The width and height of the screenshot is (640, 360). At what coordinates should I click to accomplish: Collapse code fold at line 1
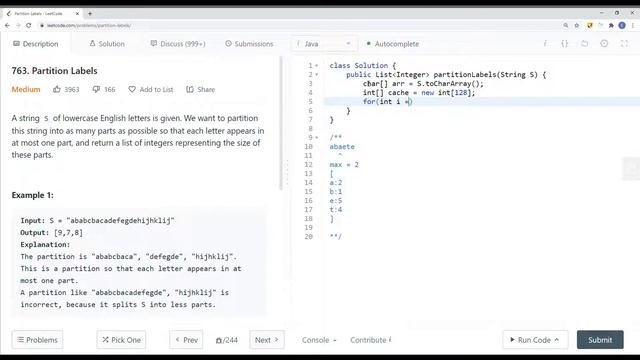(316, 66)
